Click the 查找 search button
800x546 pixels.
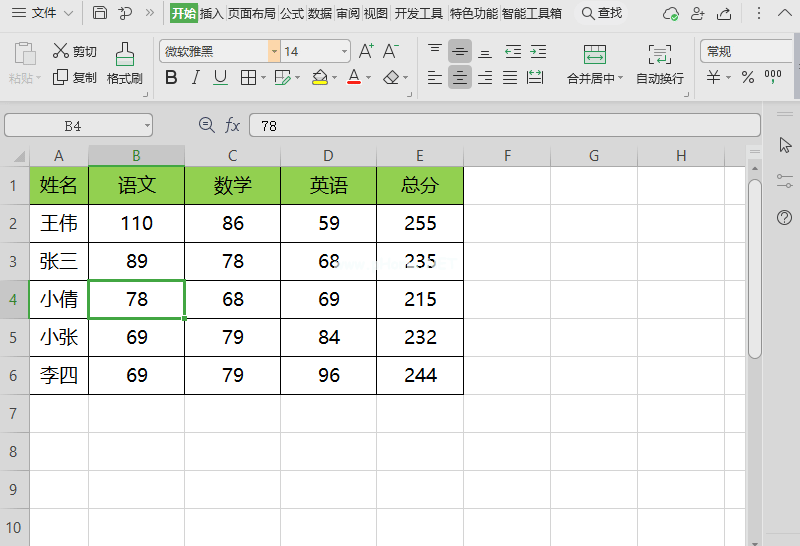(x=602, y=13)
